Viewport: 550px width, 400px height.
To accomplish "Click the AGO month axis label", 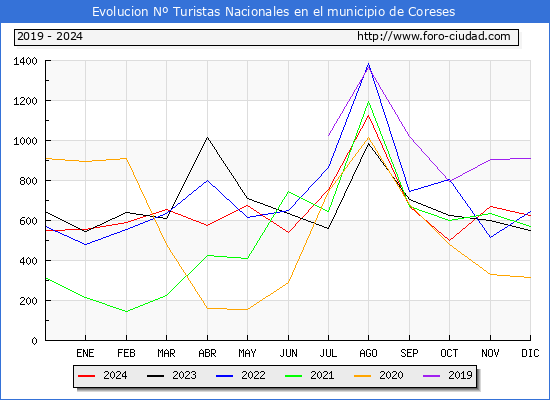I will [x=368, y=353].
